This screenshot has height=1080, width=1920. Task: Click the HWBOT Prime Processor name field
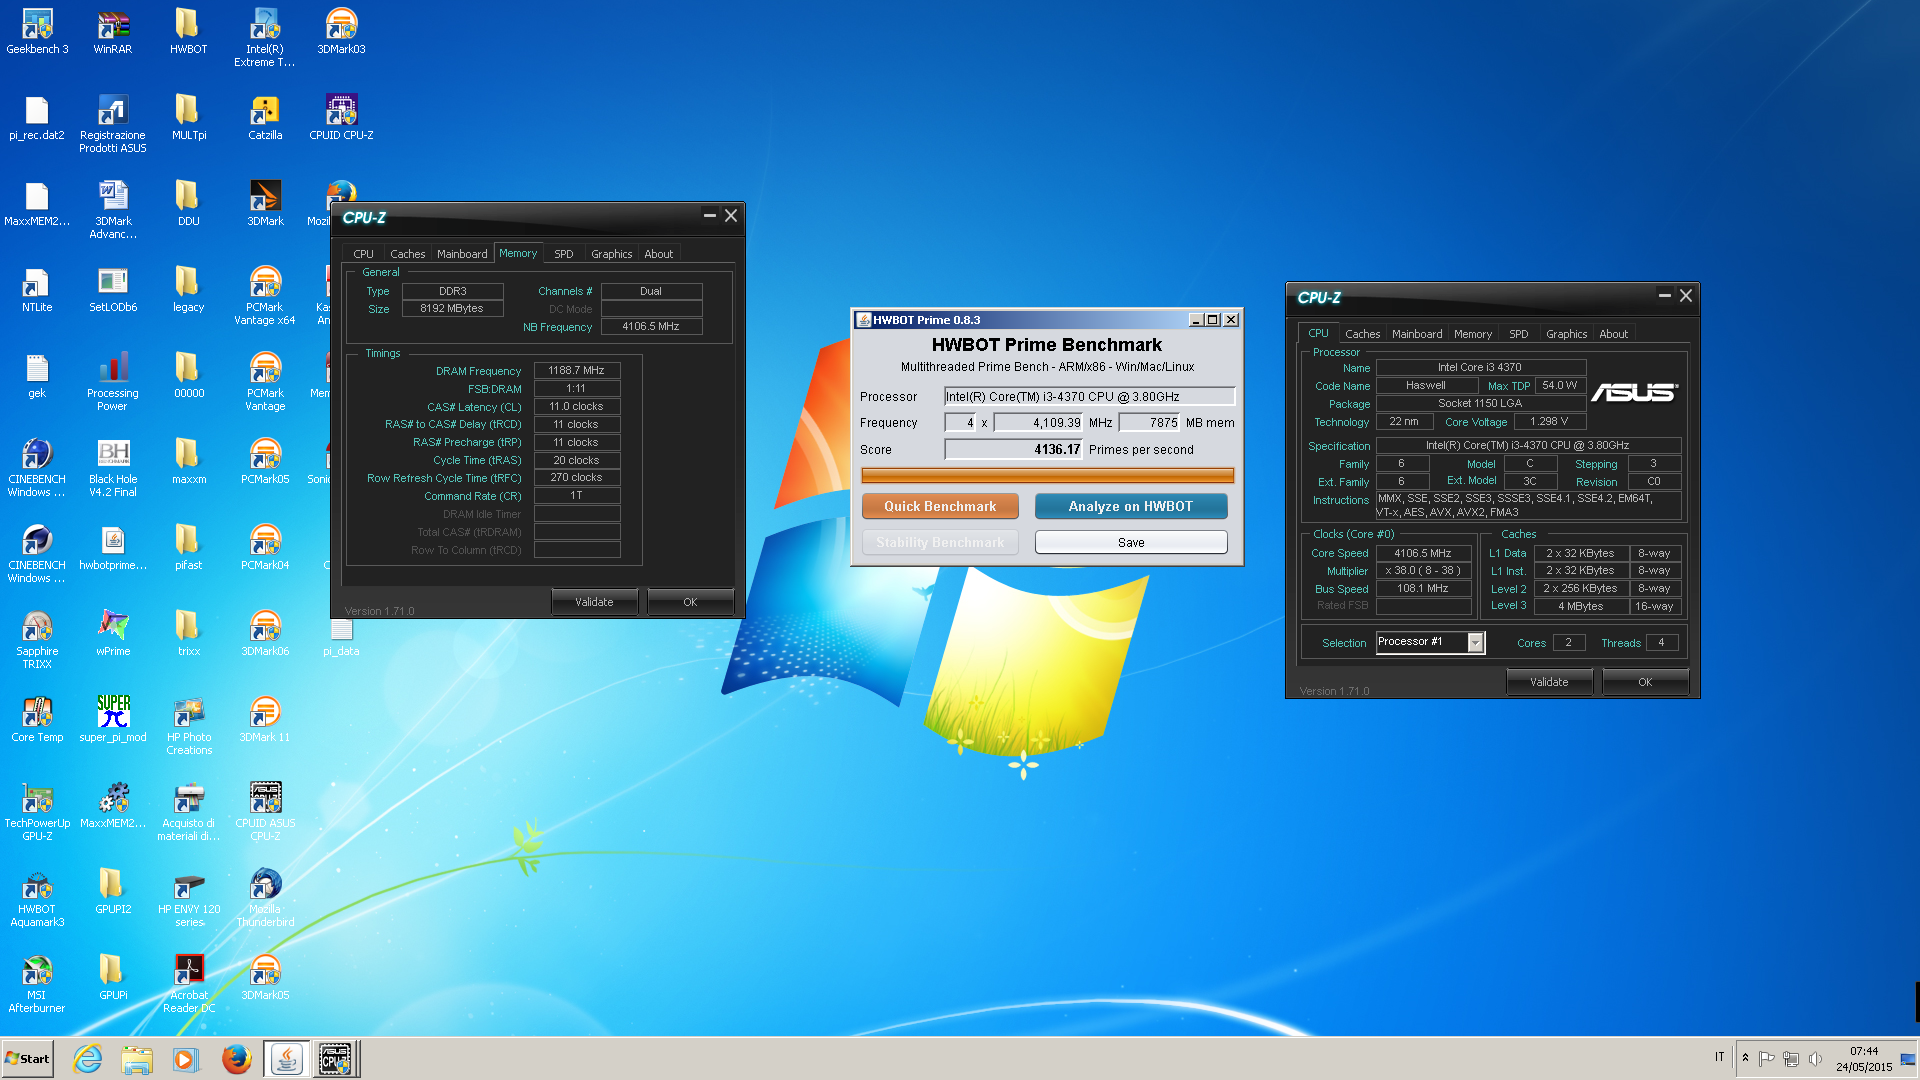click(x=1089, y=396)
